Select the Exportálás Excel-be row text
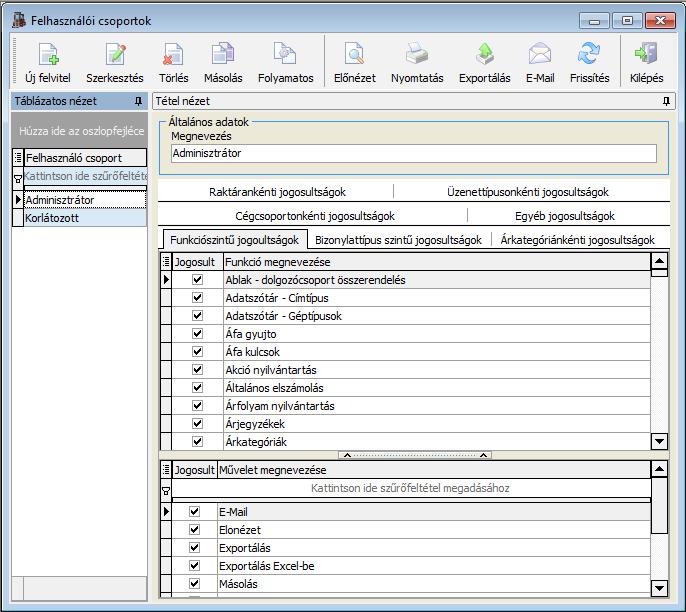686x612 pixels. [x=266, y=566]
